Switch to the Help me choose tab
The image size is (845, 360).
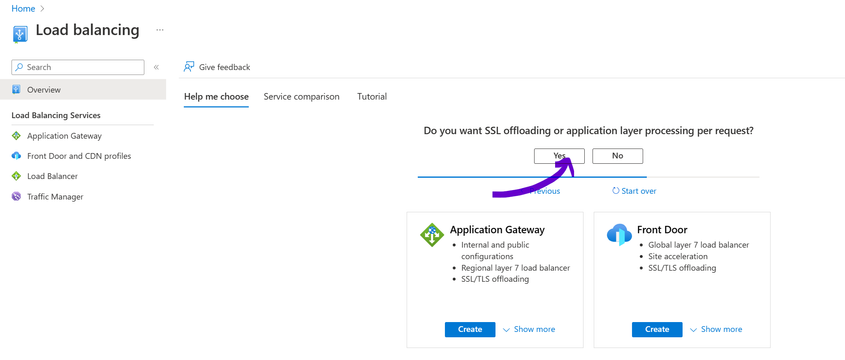216,97
